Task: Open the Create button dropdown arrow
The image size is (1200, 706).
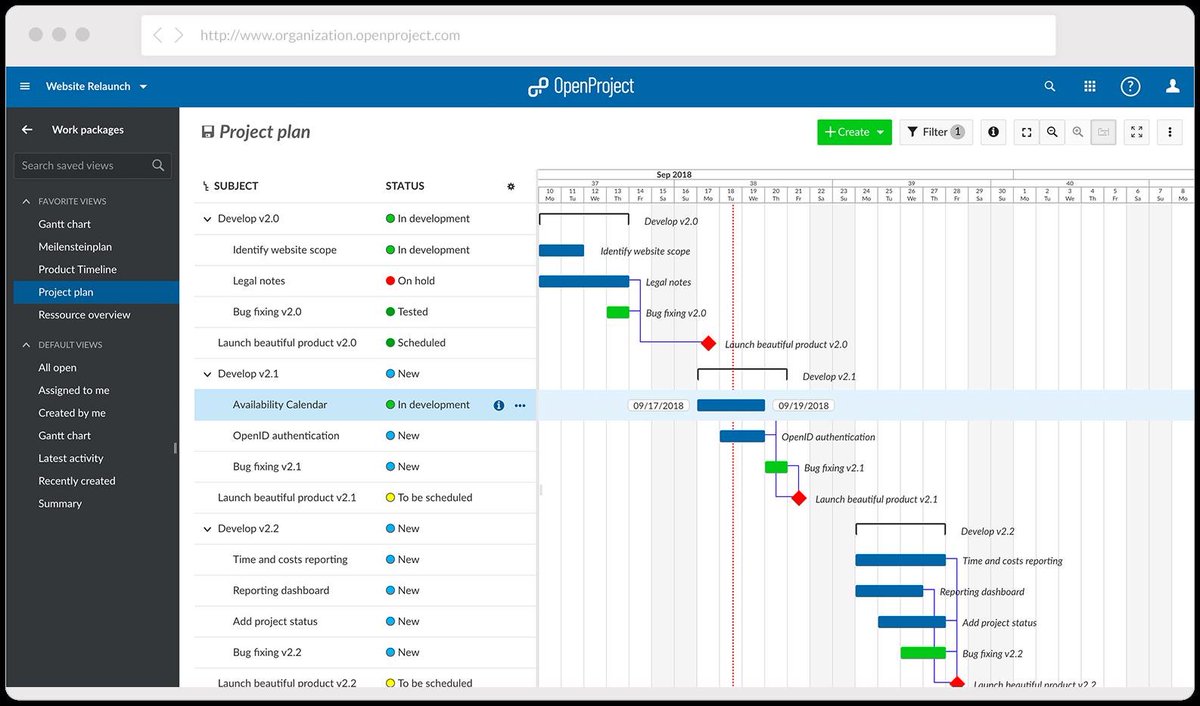Action: [881, 132]
